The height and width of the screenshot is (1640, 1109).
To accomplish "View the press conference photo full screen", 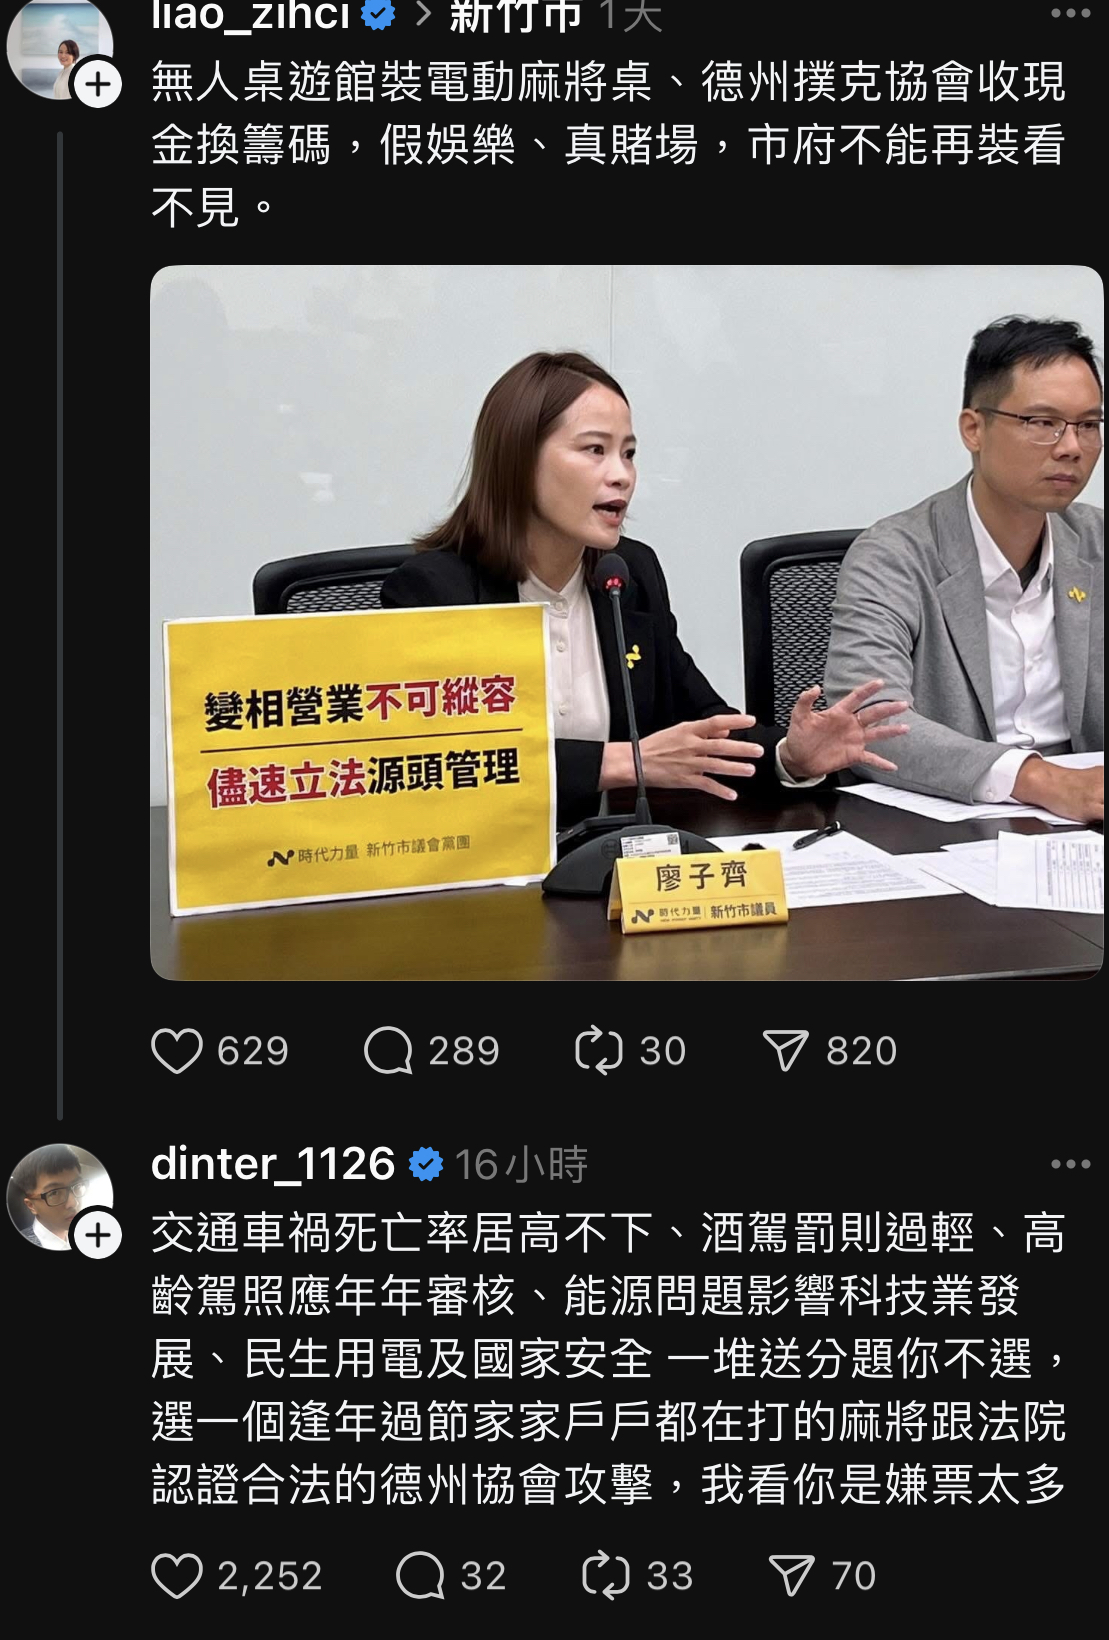I will click(x=627, y=622).
